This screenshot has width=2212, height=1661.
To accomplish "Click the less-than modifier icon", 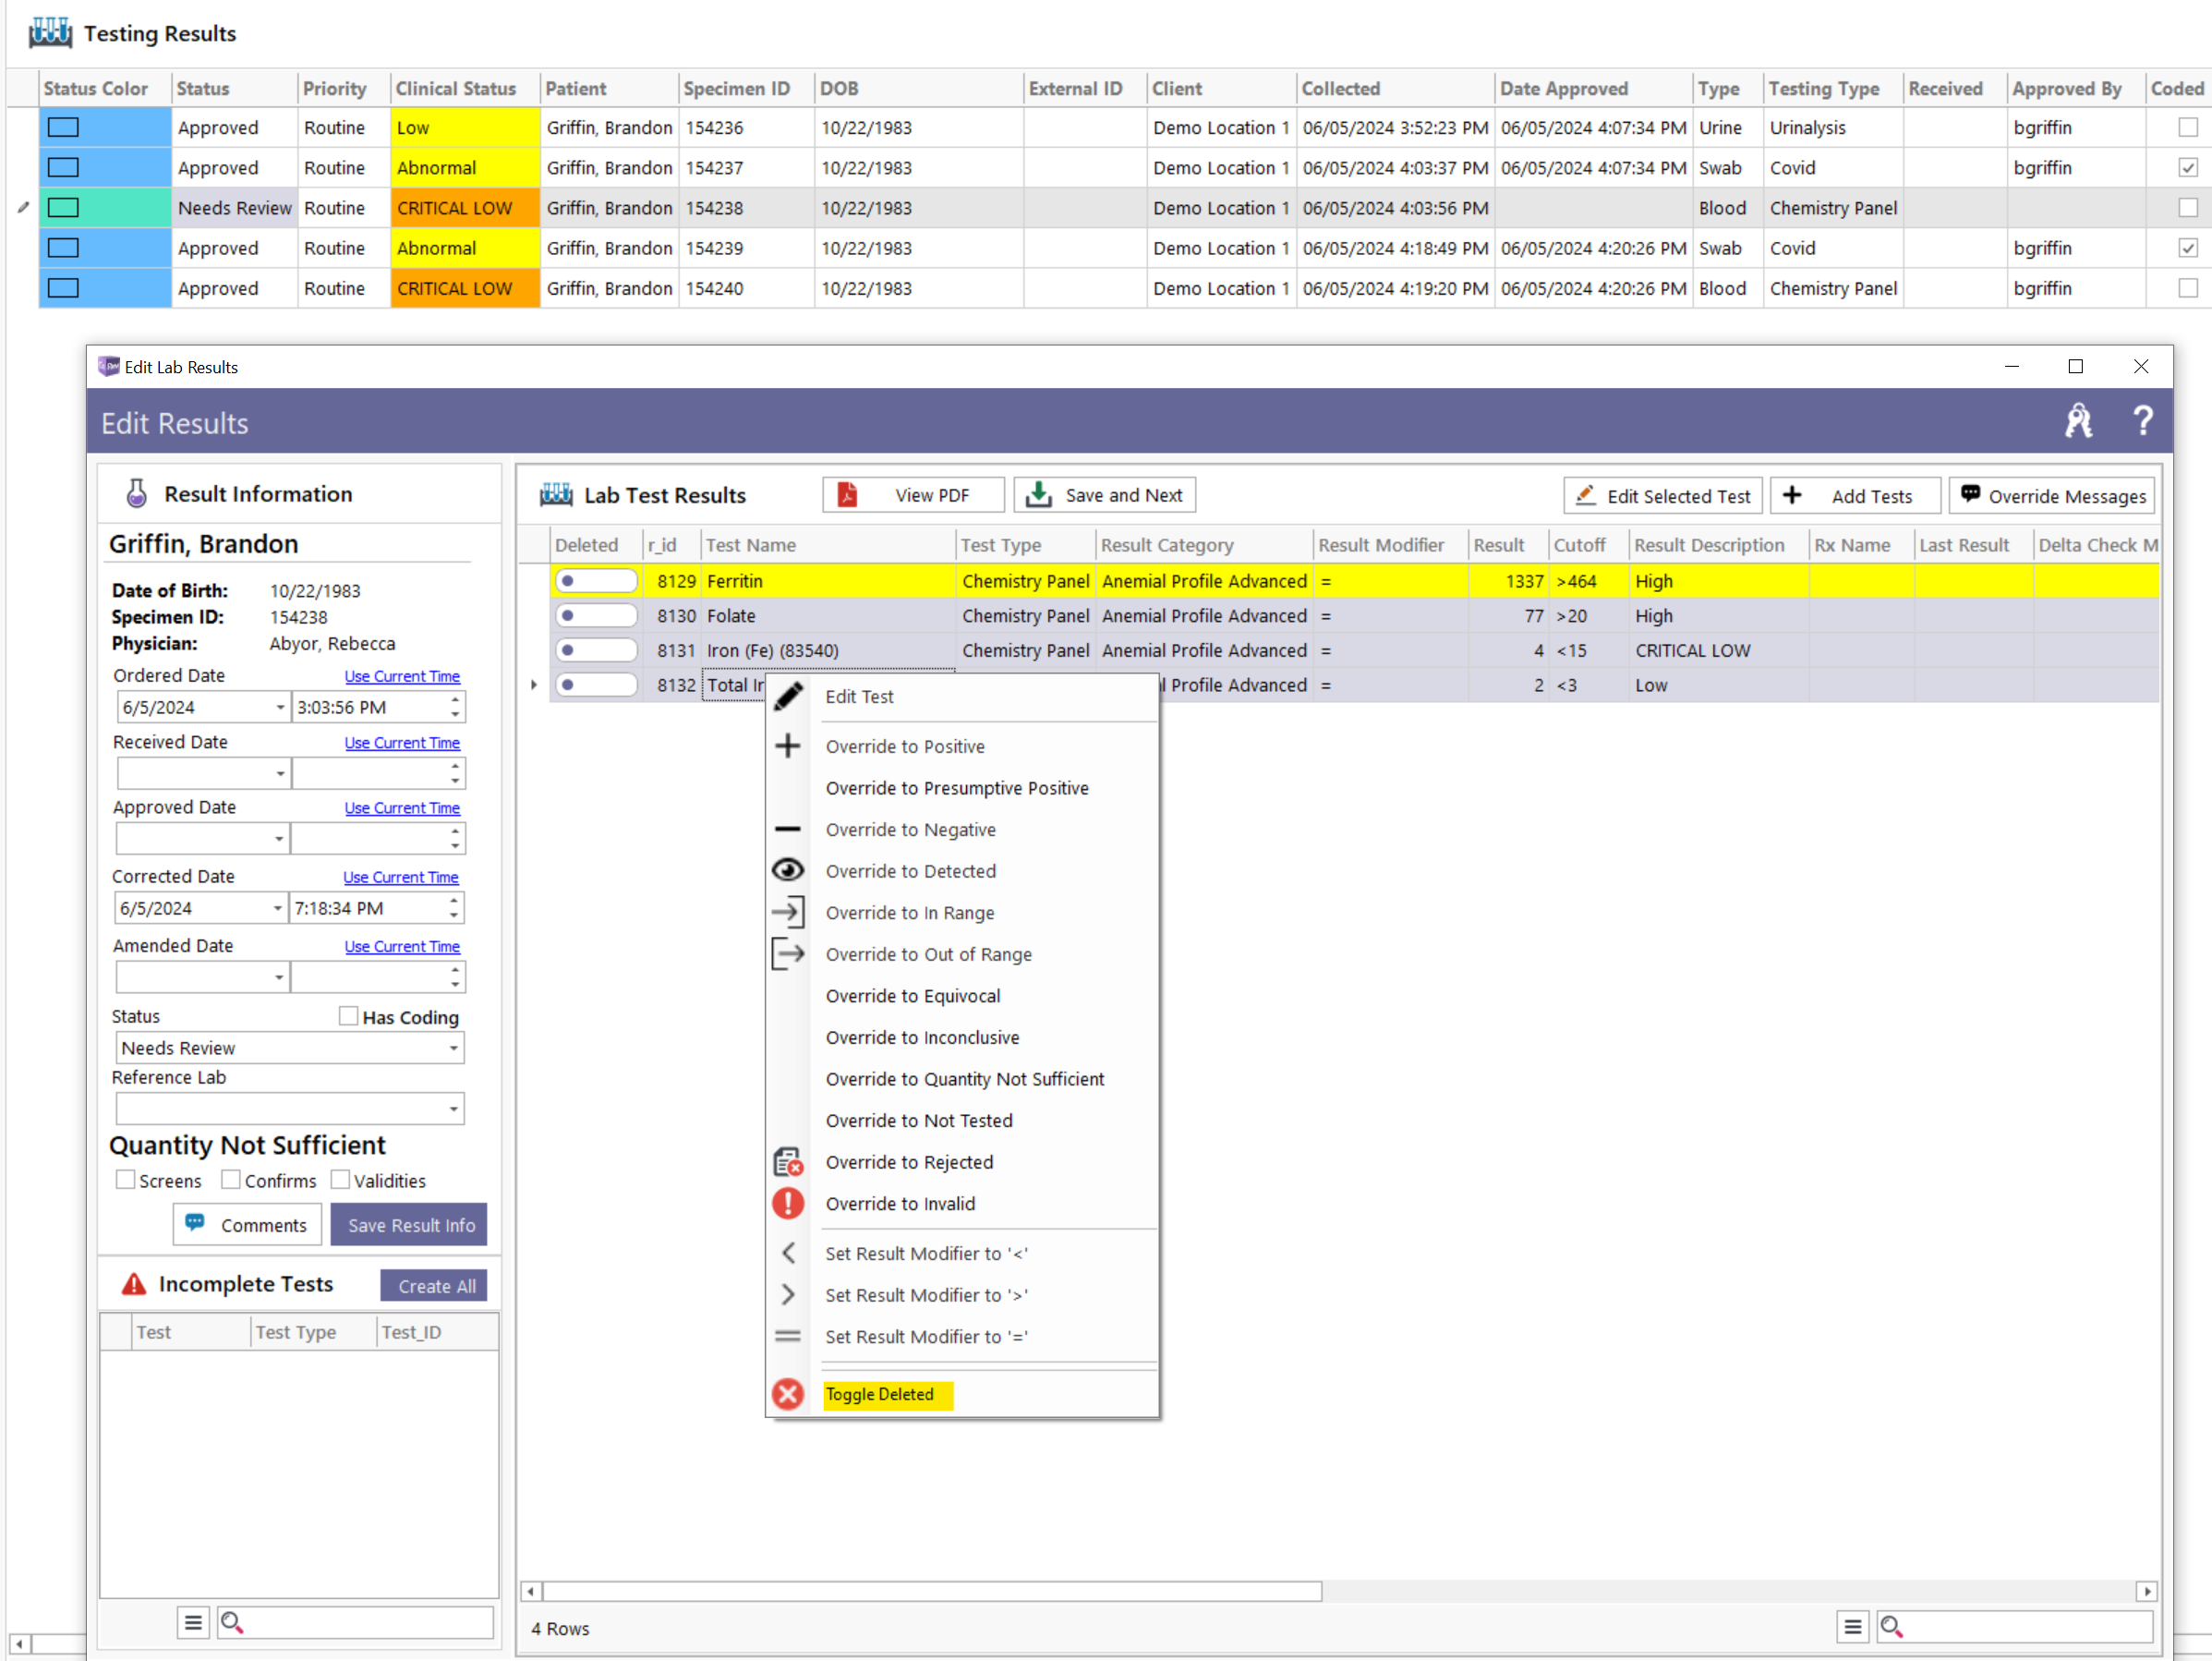I will 788,1253.
